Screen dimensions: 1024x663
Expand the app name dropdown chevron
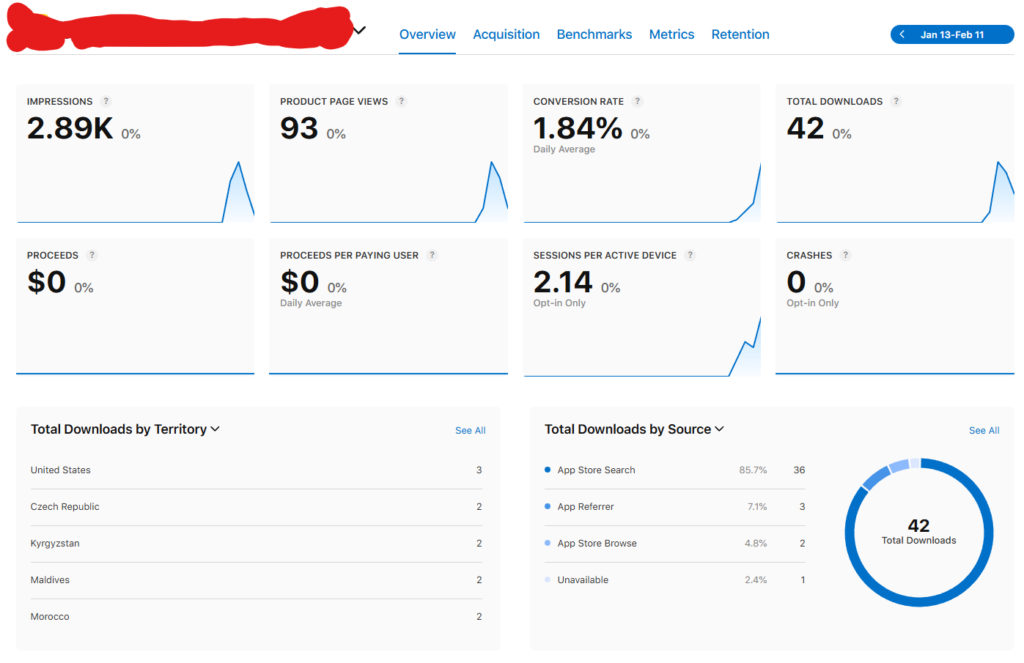[360, 30]
